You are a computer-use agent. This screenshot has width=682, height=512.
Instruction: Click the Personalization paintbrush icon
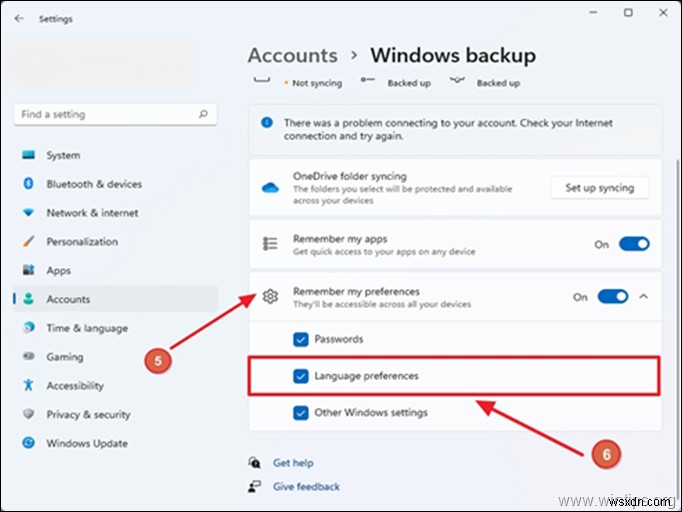pos(29,241)
